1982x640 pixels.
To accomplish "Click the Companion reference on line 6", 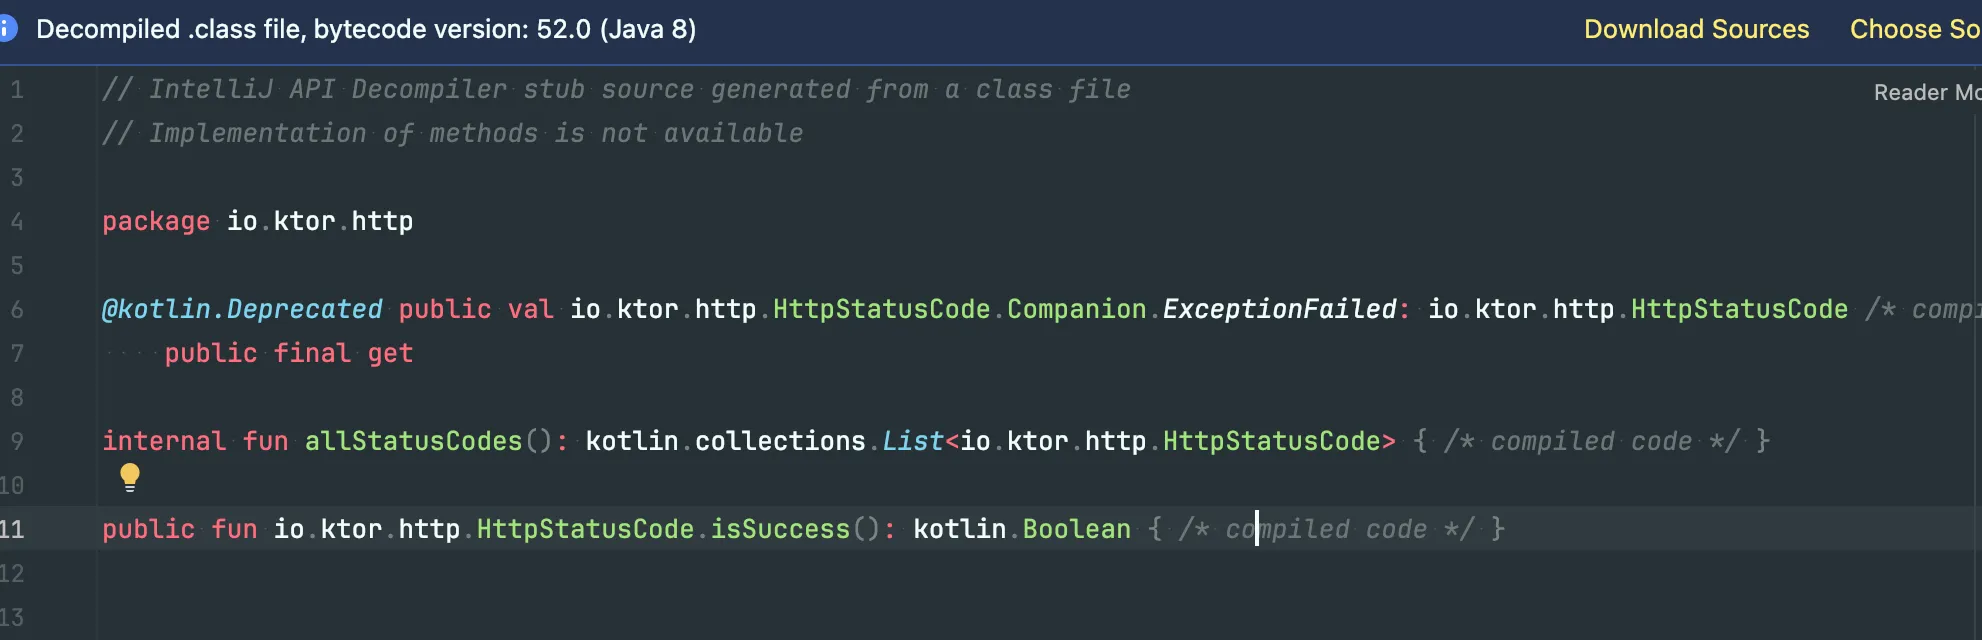I will pyautogui.click(x=1076, y=309).
